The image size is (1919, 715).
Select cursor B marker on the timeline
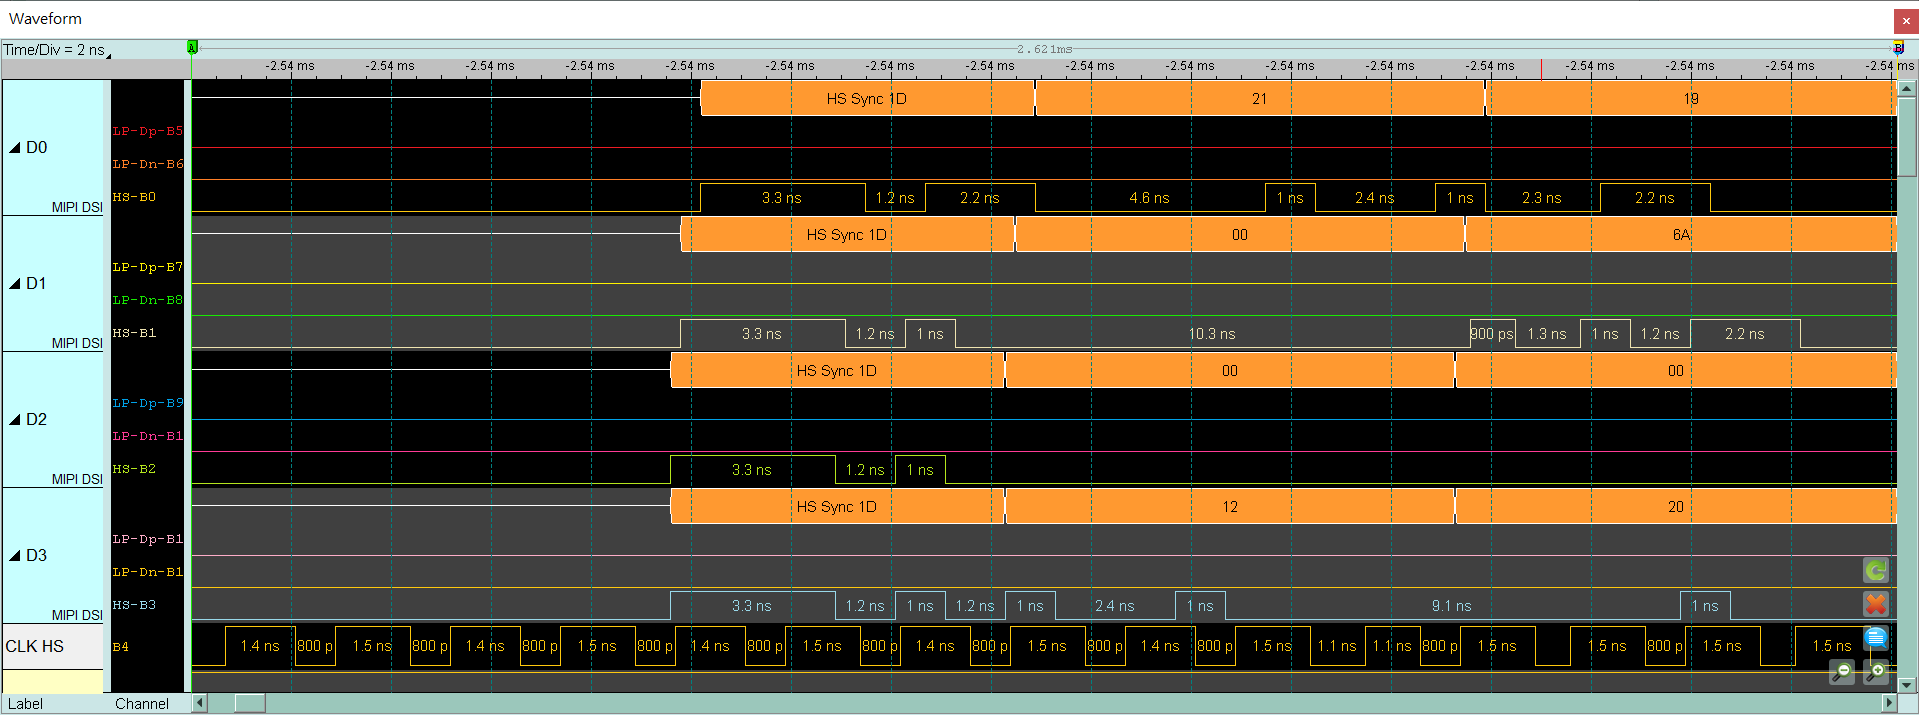click(1898, 47)
